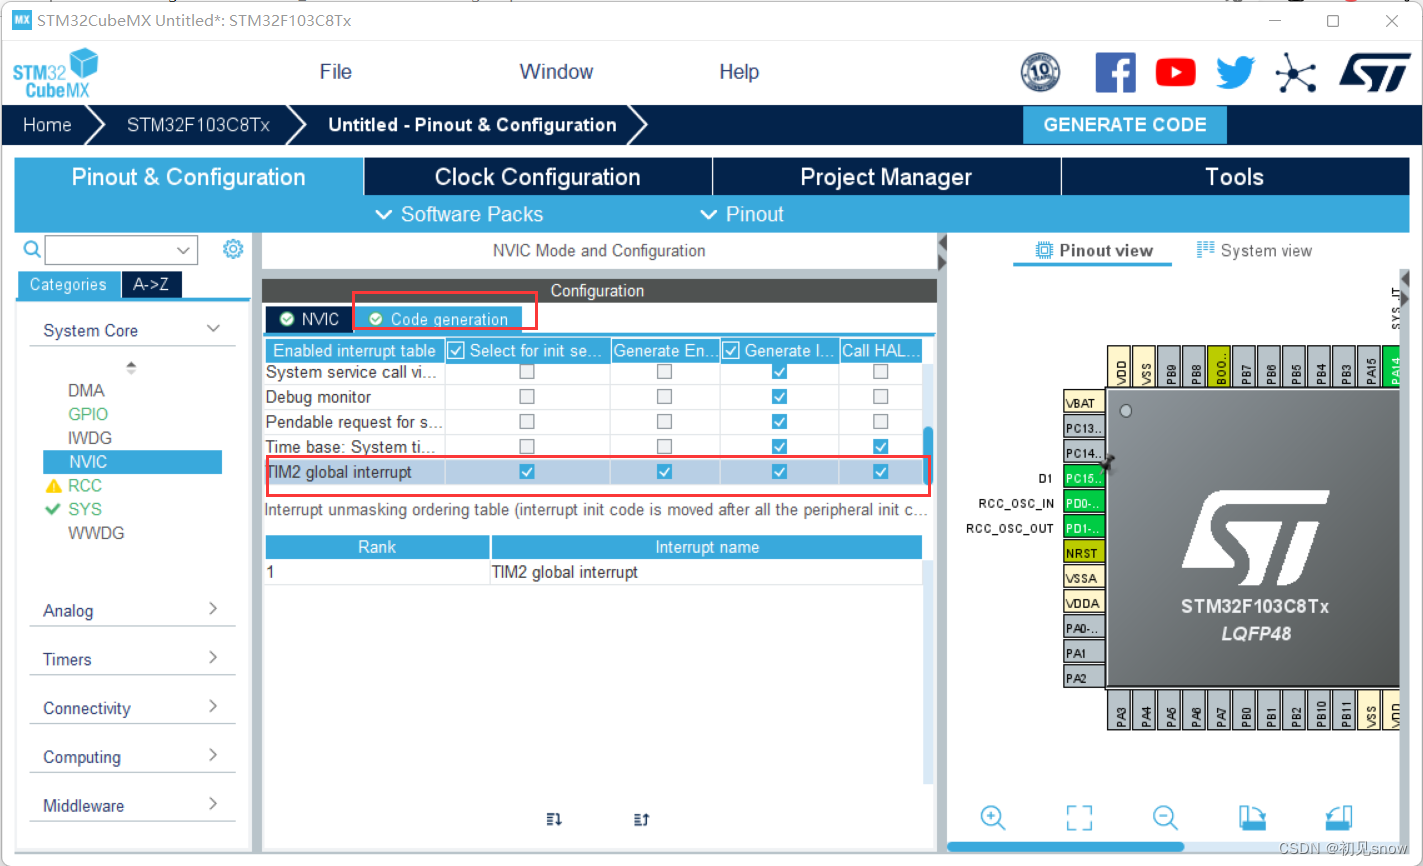Screen dimensions: 1423x866
Task: Rotate the chip clockwise icon
Action: [x=1252, y=817]
